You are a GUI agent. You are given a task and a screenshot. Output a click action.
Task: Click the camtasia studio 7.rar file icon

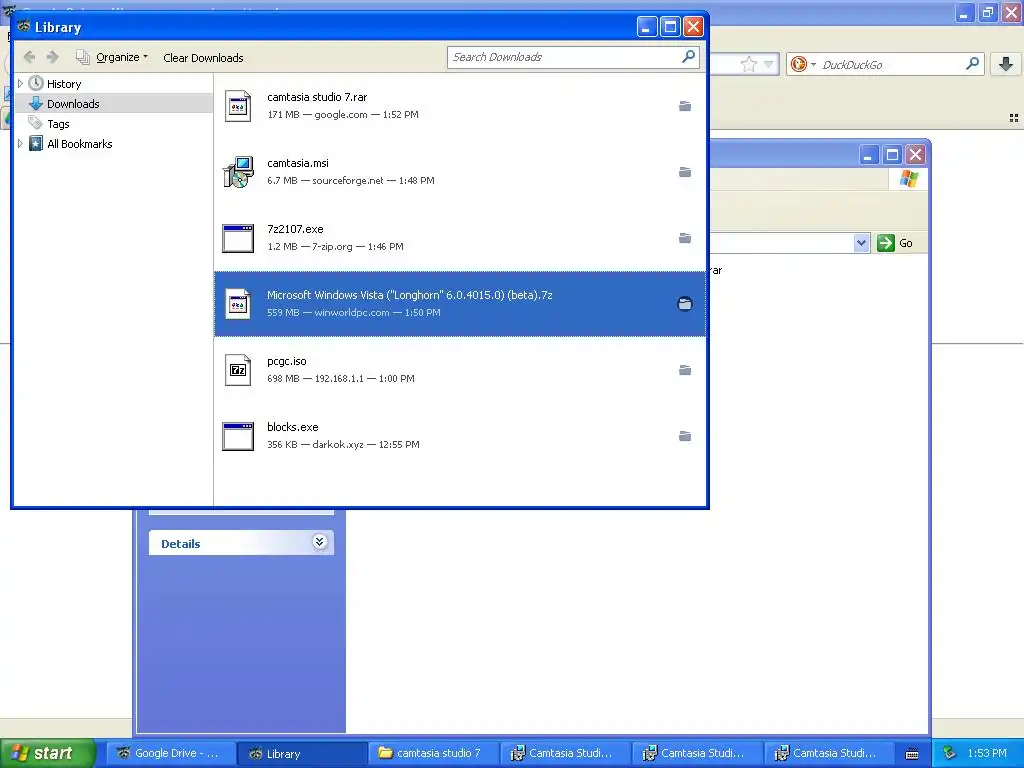[x=238, y=106]
